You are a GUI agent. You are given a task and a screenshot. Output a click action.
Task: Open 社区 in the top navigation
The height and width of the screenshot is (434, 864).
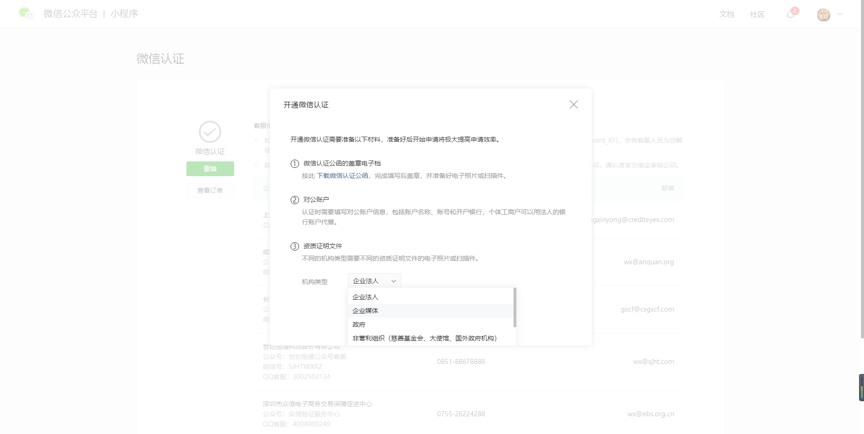(757, 14)
